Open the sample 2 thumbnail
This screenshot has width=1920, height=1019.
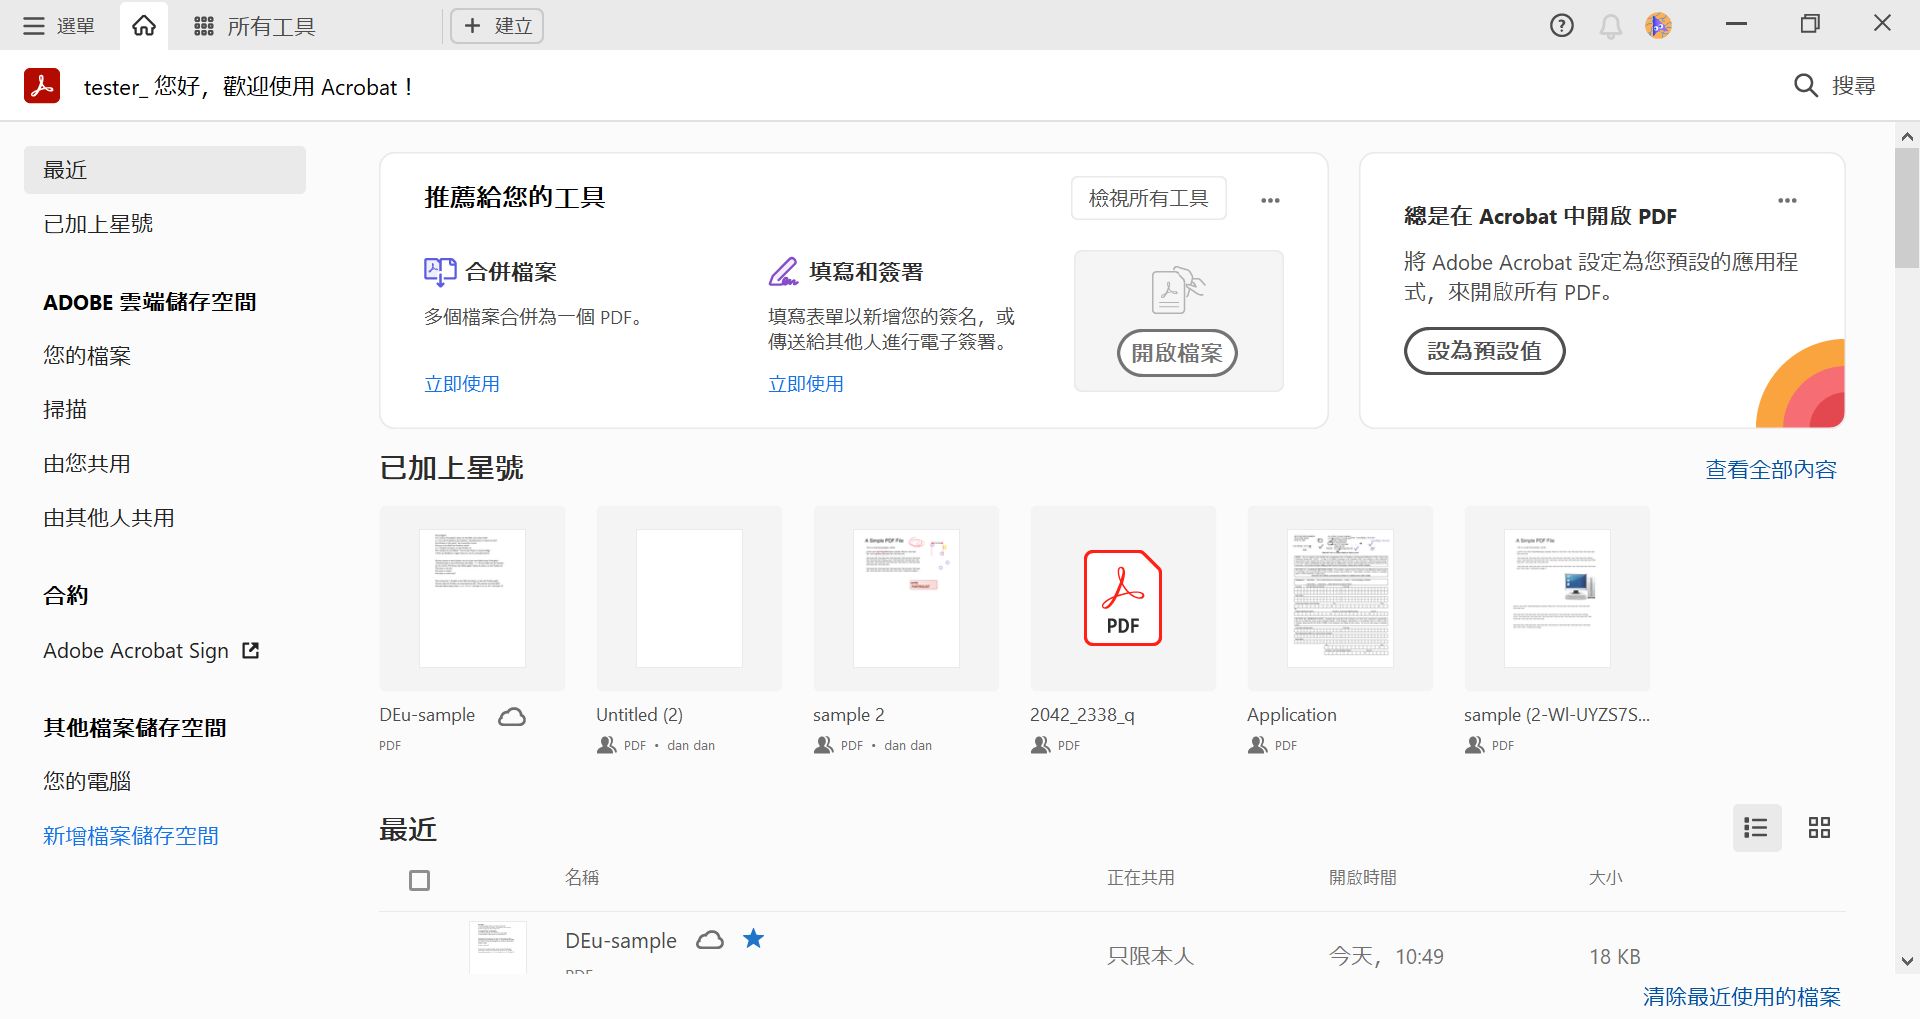(x=905, y=597)
